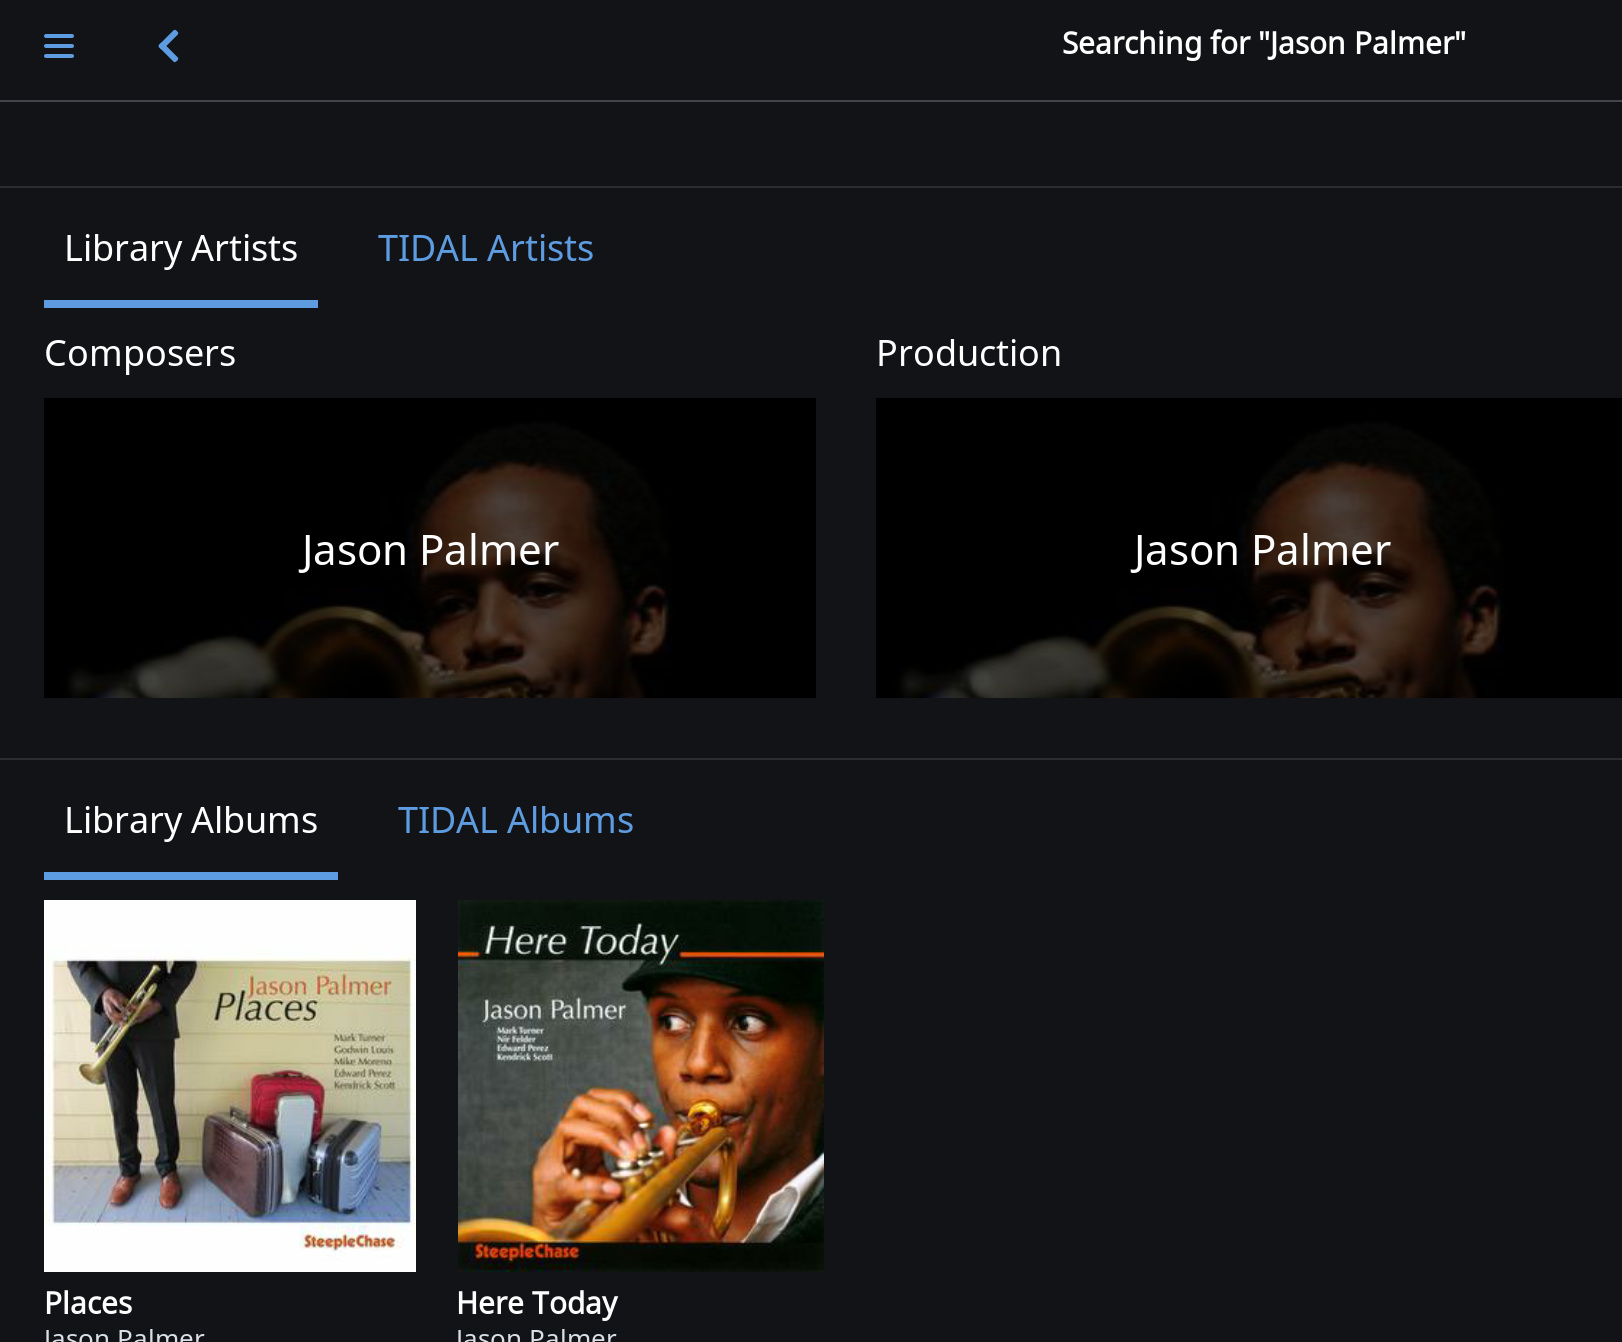The height and width of the screenshot is (1342, 1622).
Task: Open the Here Today album cover
Action: (x=641, y=1086)
